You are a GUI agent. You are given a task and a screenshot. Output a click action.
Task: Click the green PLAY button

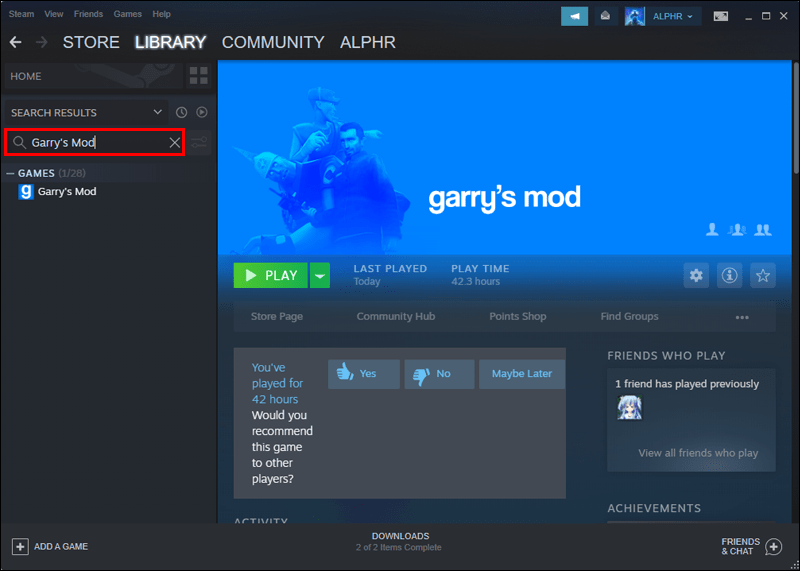[270, 276]
